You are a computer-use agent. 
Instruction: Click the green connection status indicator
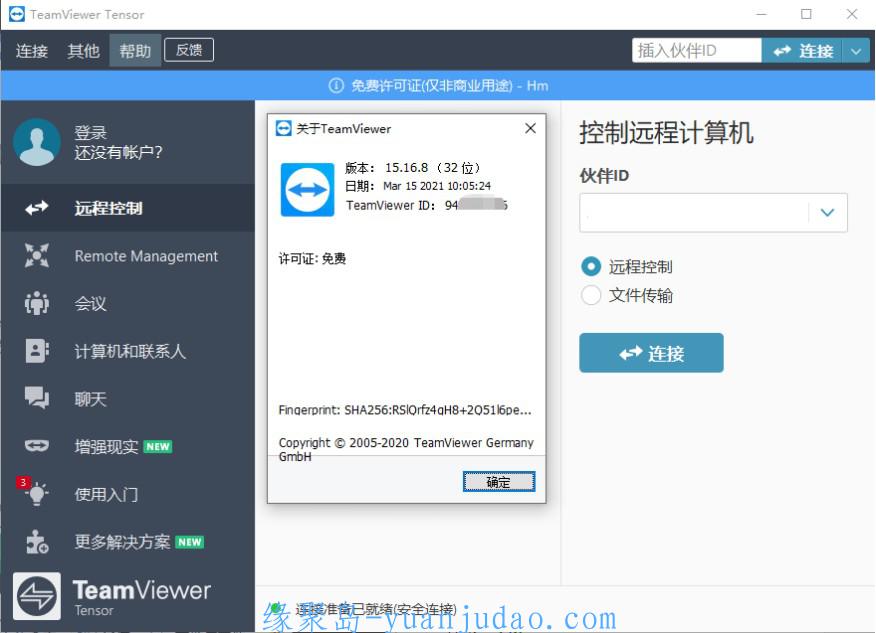(275, 607)
